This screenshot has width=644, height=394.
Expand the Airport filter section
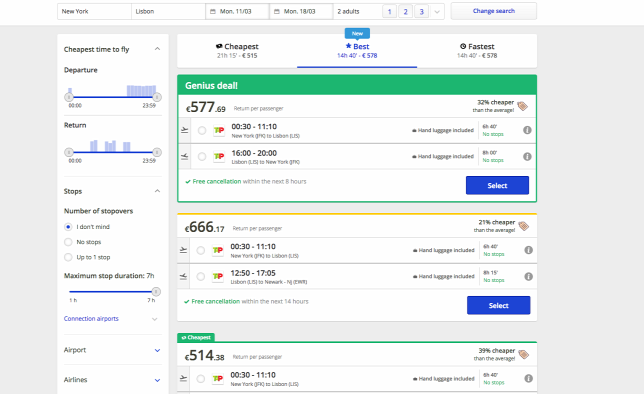(157, 350)
